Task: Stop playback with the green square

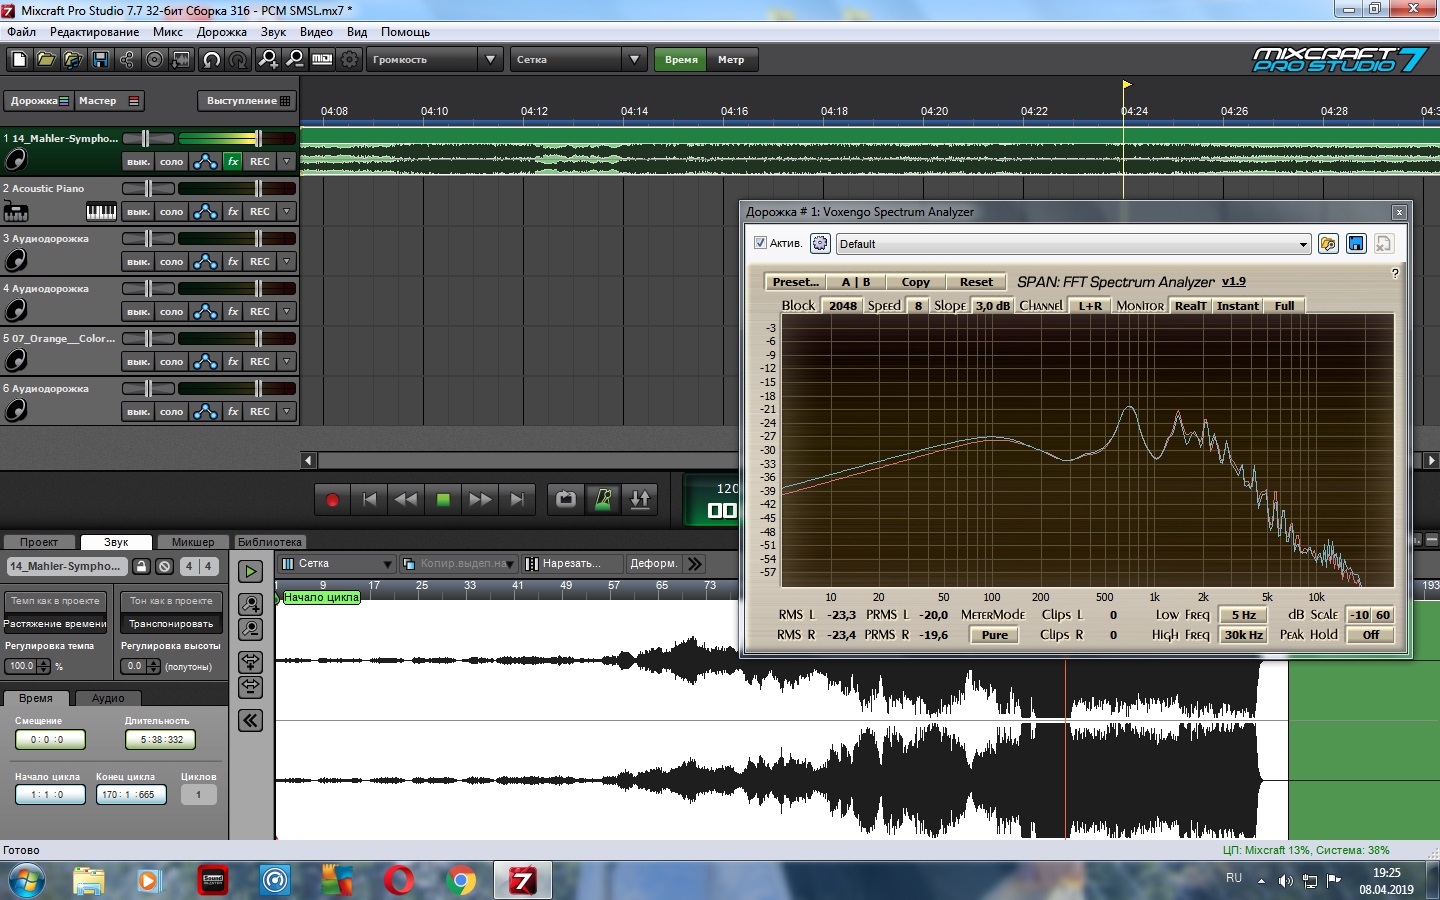Action: click(443, 500)
